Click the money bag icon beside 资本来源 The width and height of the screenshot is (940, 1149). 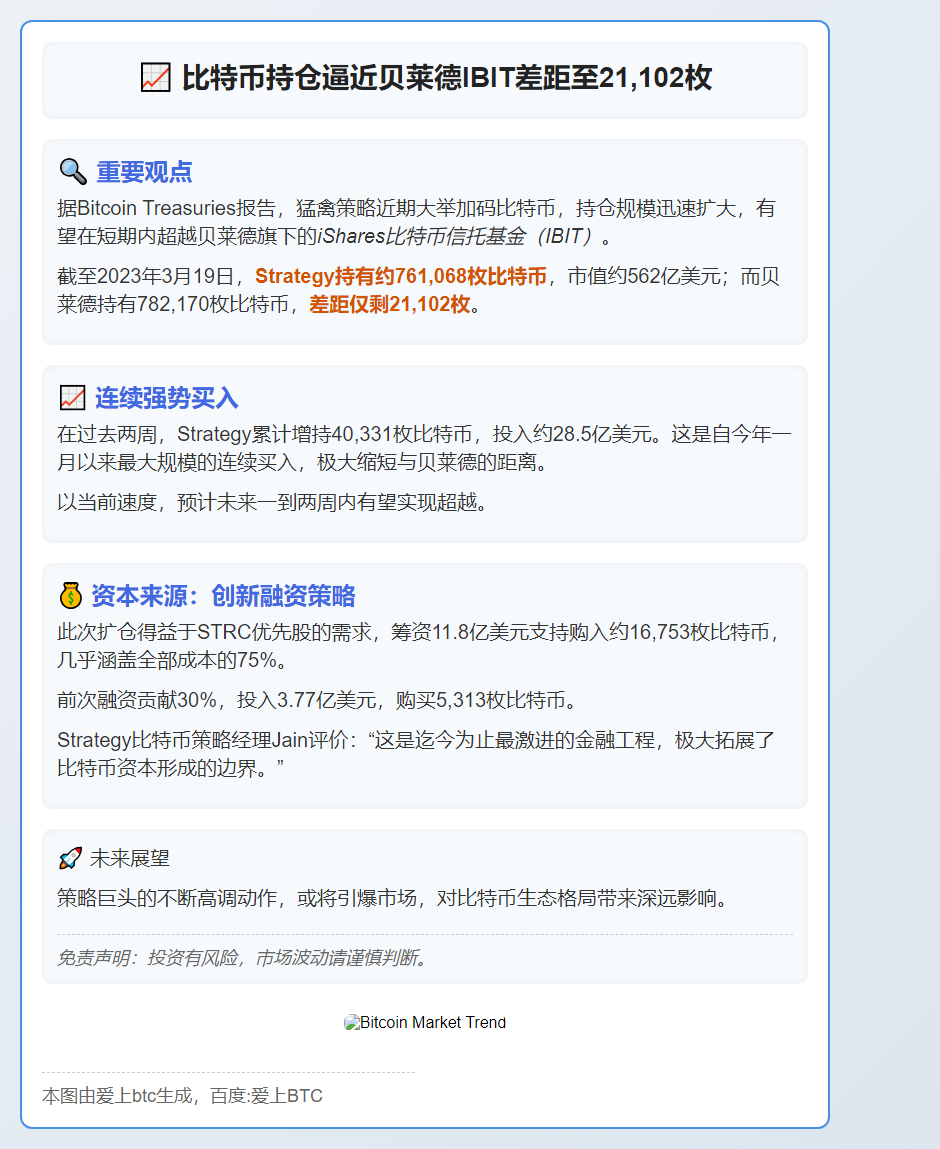pos(70,595)
